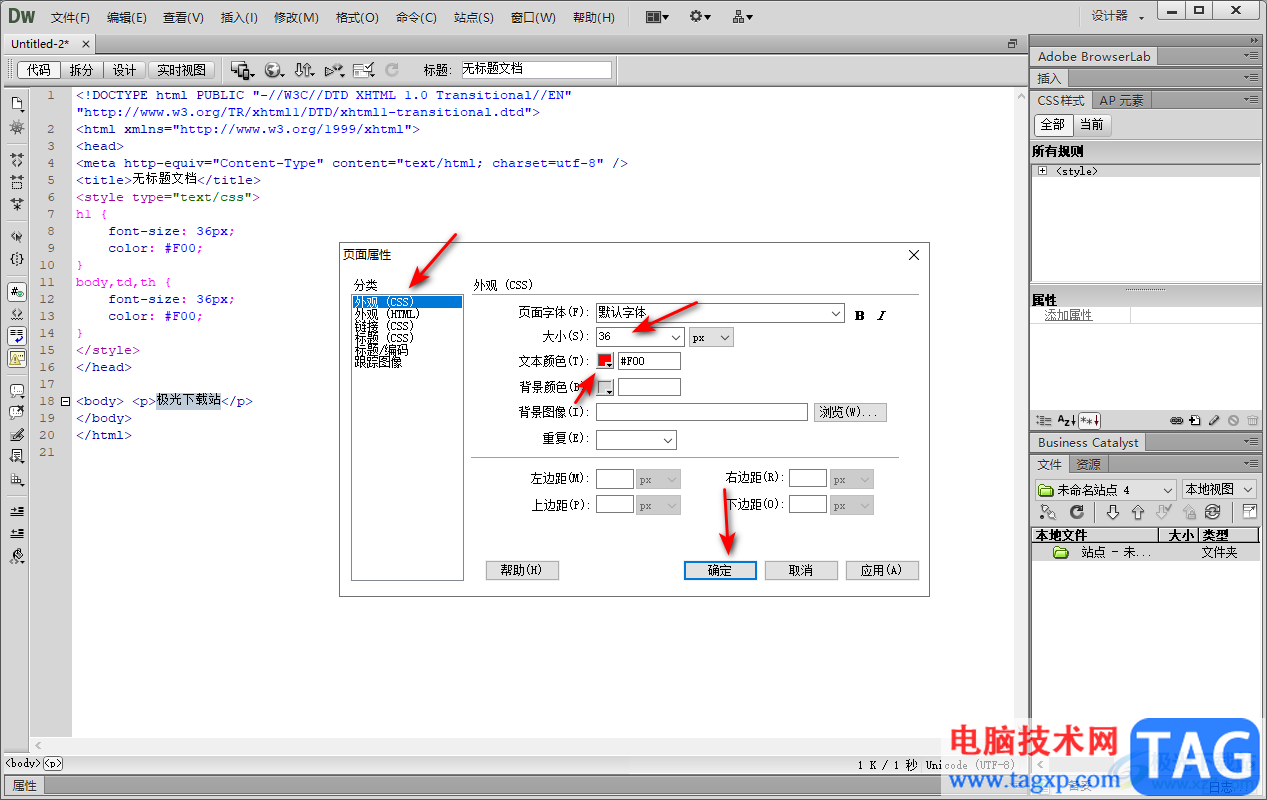The width and height of the screenshot is (1267, 800).
Task: Open the 修改(M) menu
Action: [296, 17]
